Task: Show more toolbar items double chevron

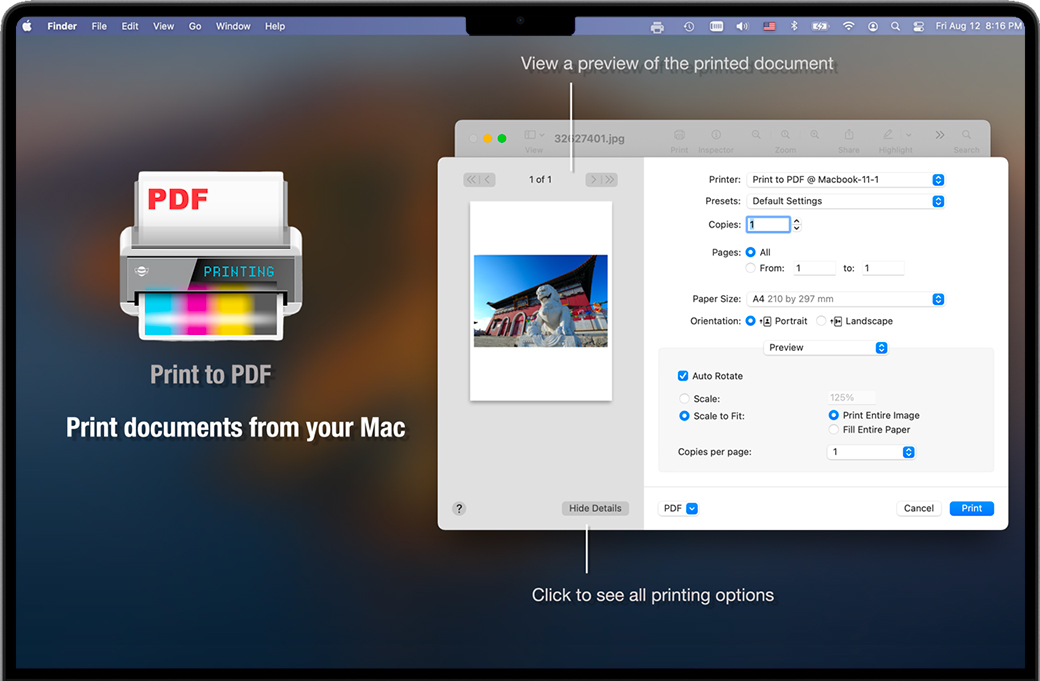Action: click(x=940, y=135)
